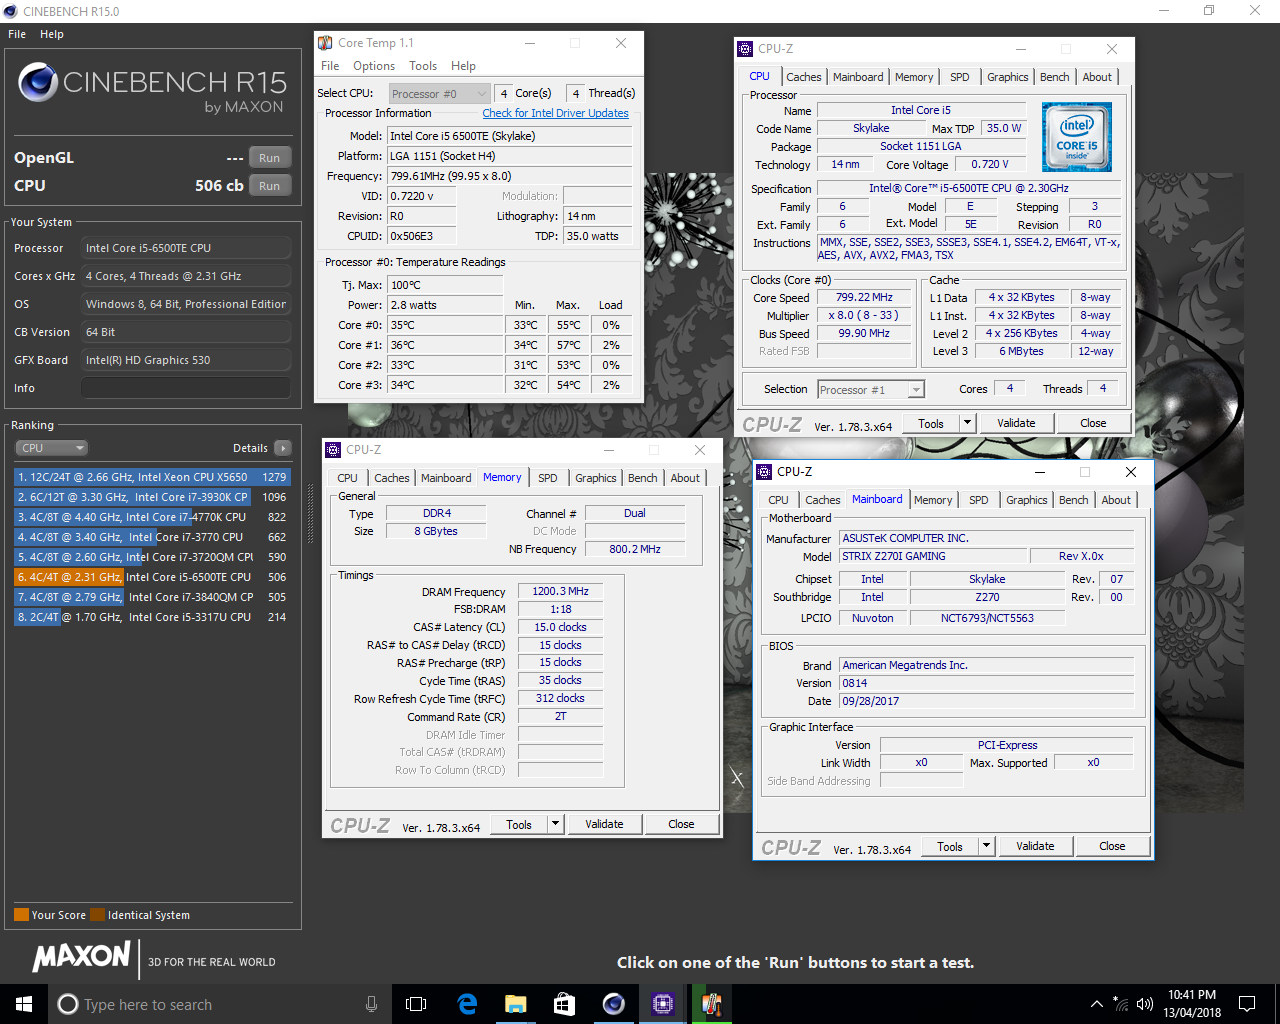The image size is (1280, 1024).
Task: Click the Cinebench title bar icon
Action: tap(10, 11)
